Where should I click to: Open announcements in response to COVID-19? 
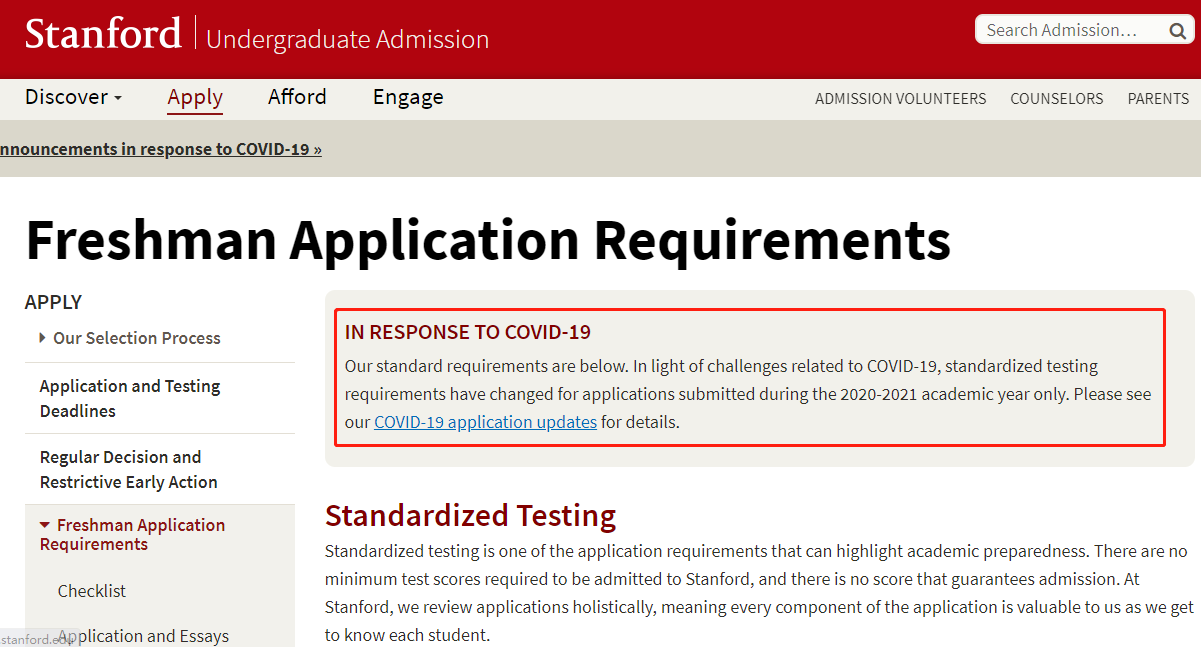(x=161, y=149)
